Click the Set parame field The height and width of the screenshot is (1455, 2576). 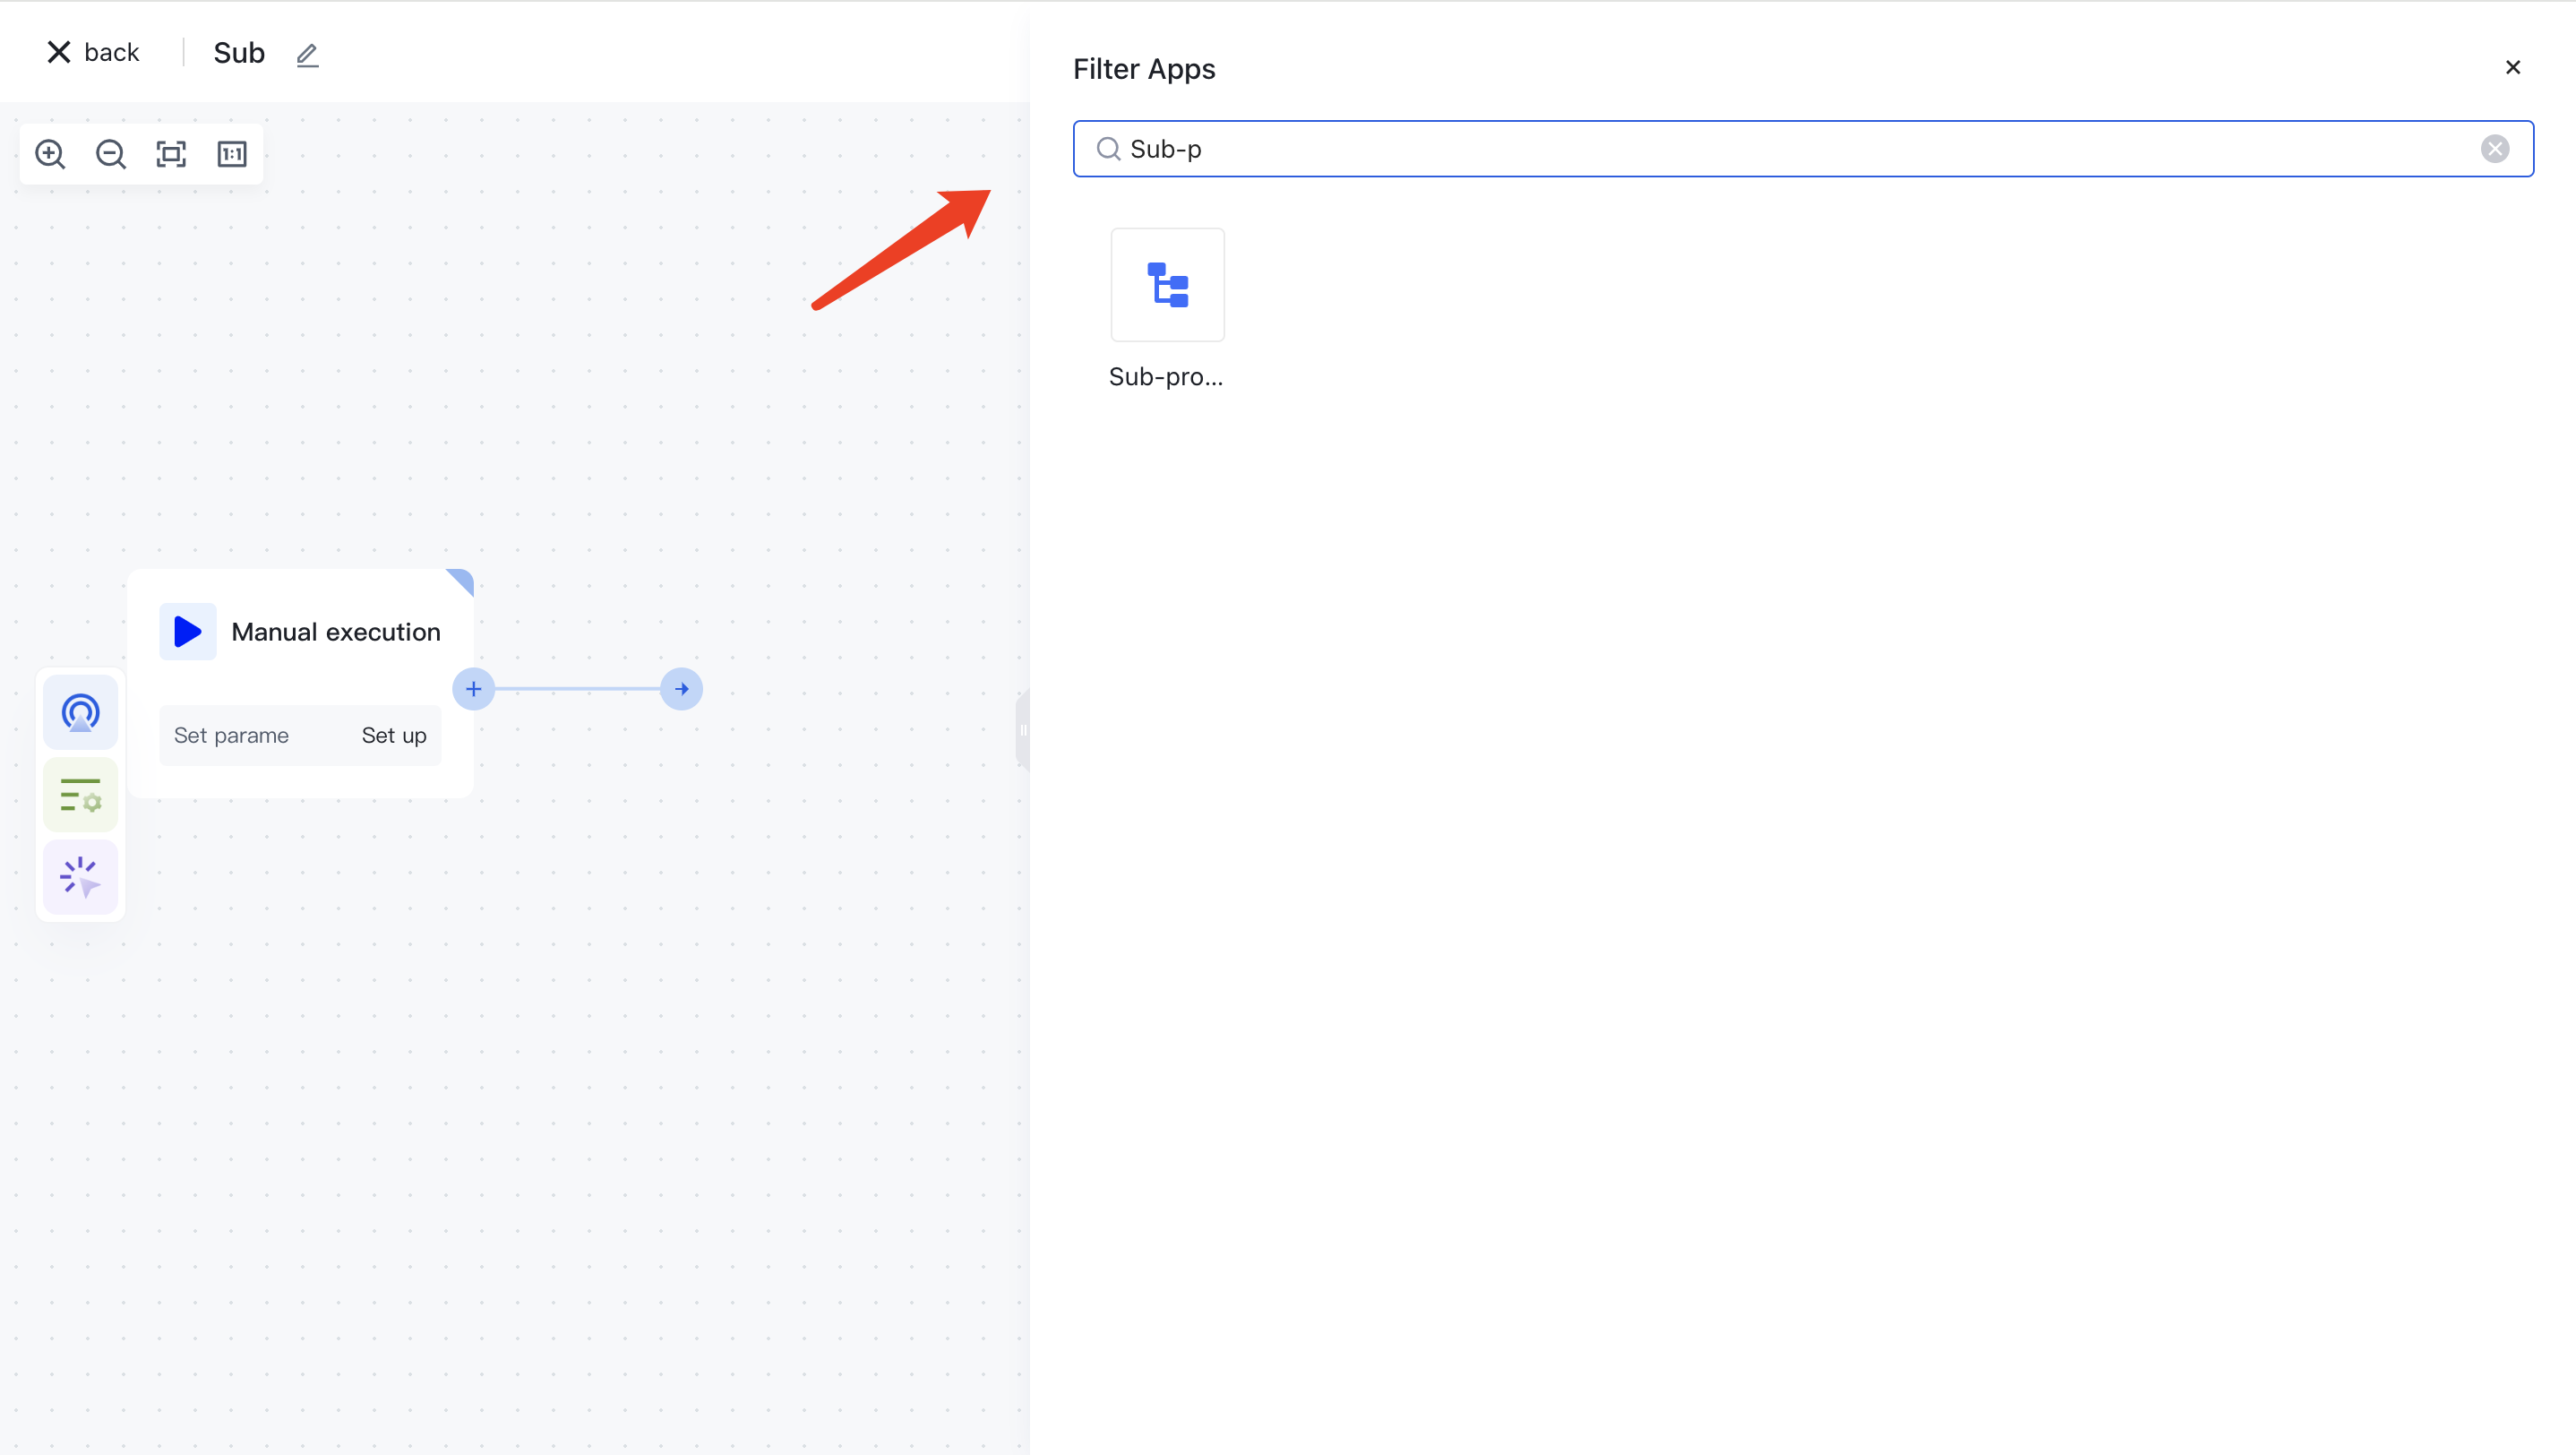pos(232,736)
